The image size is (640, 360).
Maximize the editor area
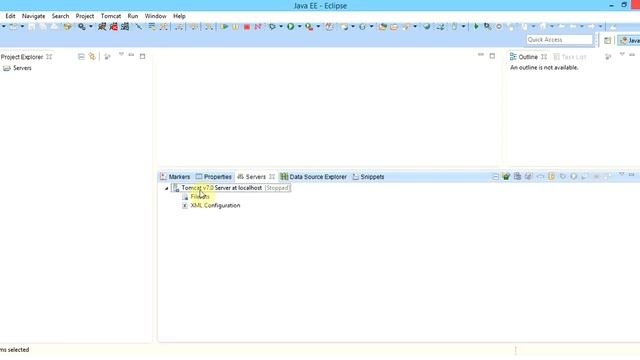click(492, 56)
